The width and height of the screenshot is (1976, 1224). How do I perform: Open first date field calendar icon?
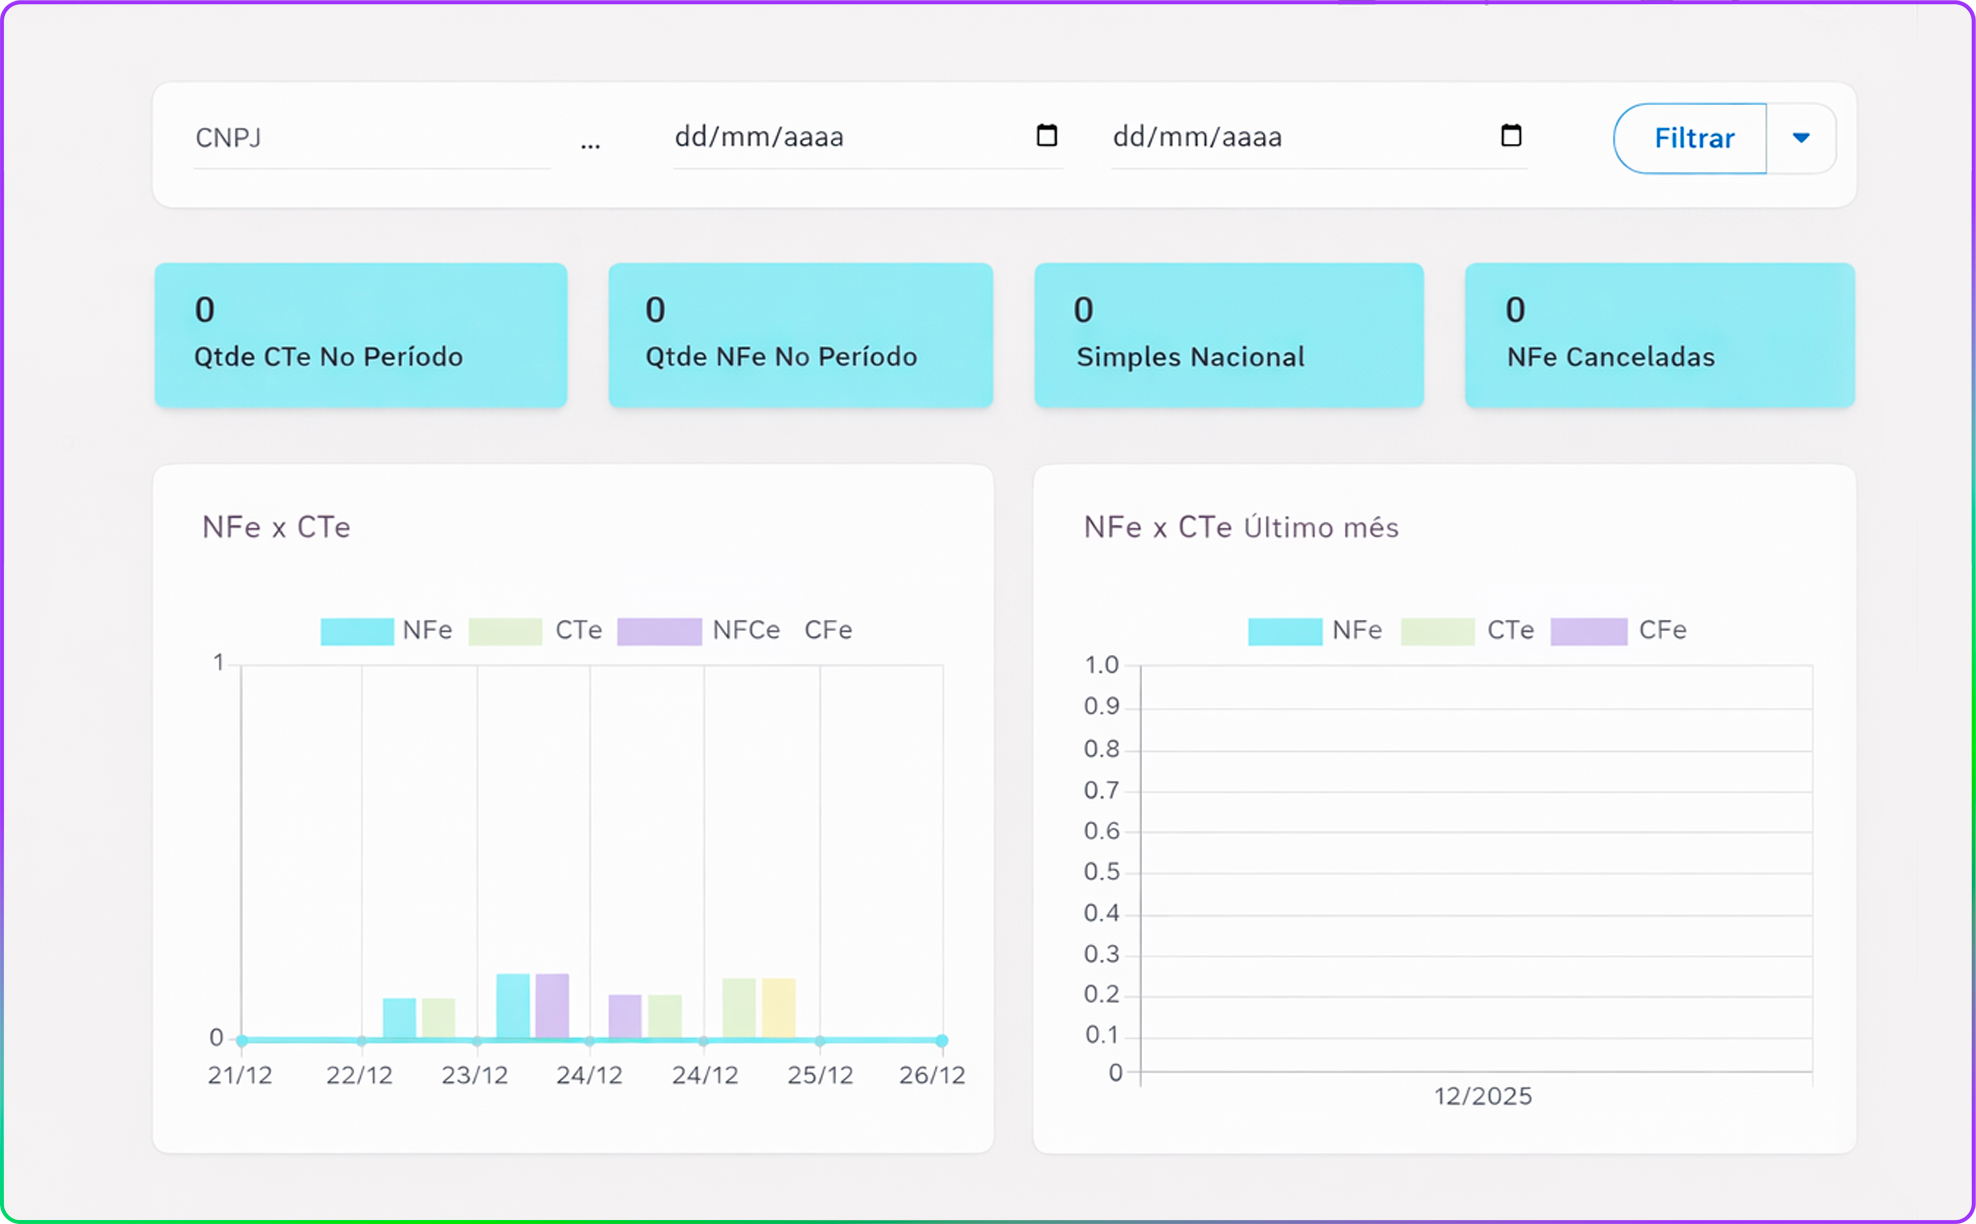pyautogui.click(x=1046, y=135)
